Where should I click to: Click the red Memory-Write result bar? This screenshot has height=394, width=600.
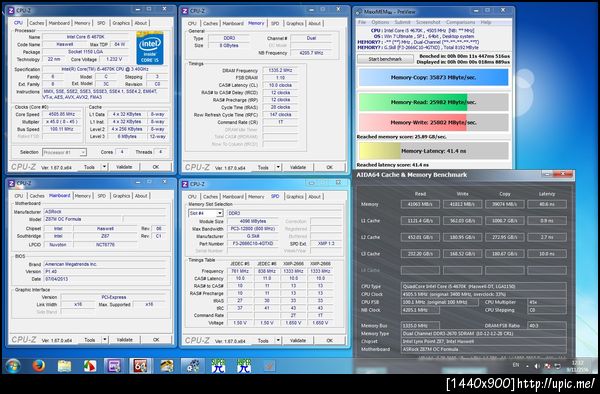coord(433,122)
